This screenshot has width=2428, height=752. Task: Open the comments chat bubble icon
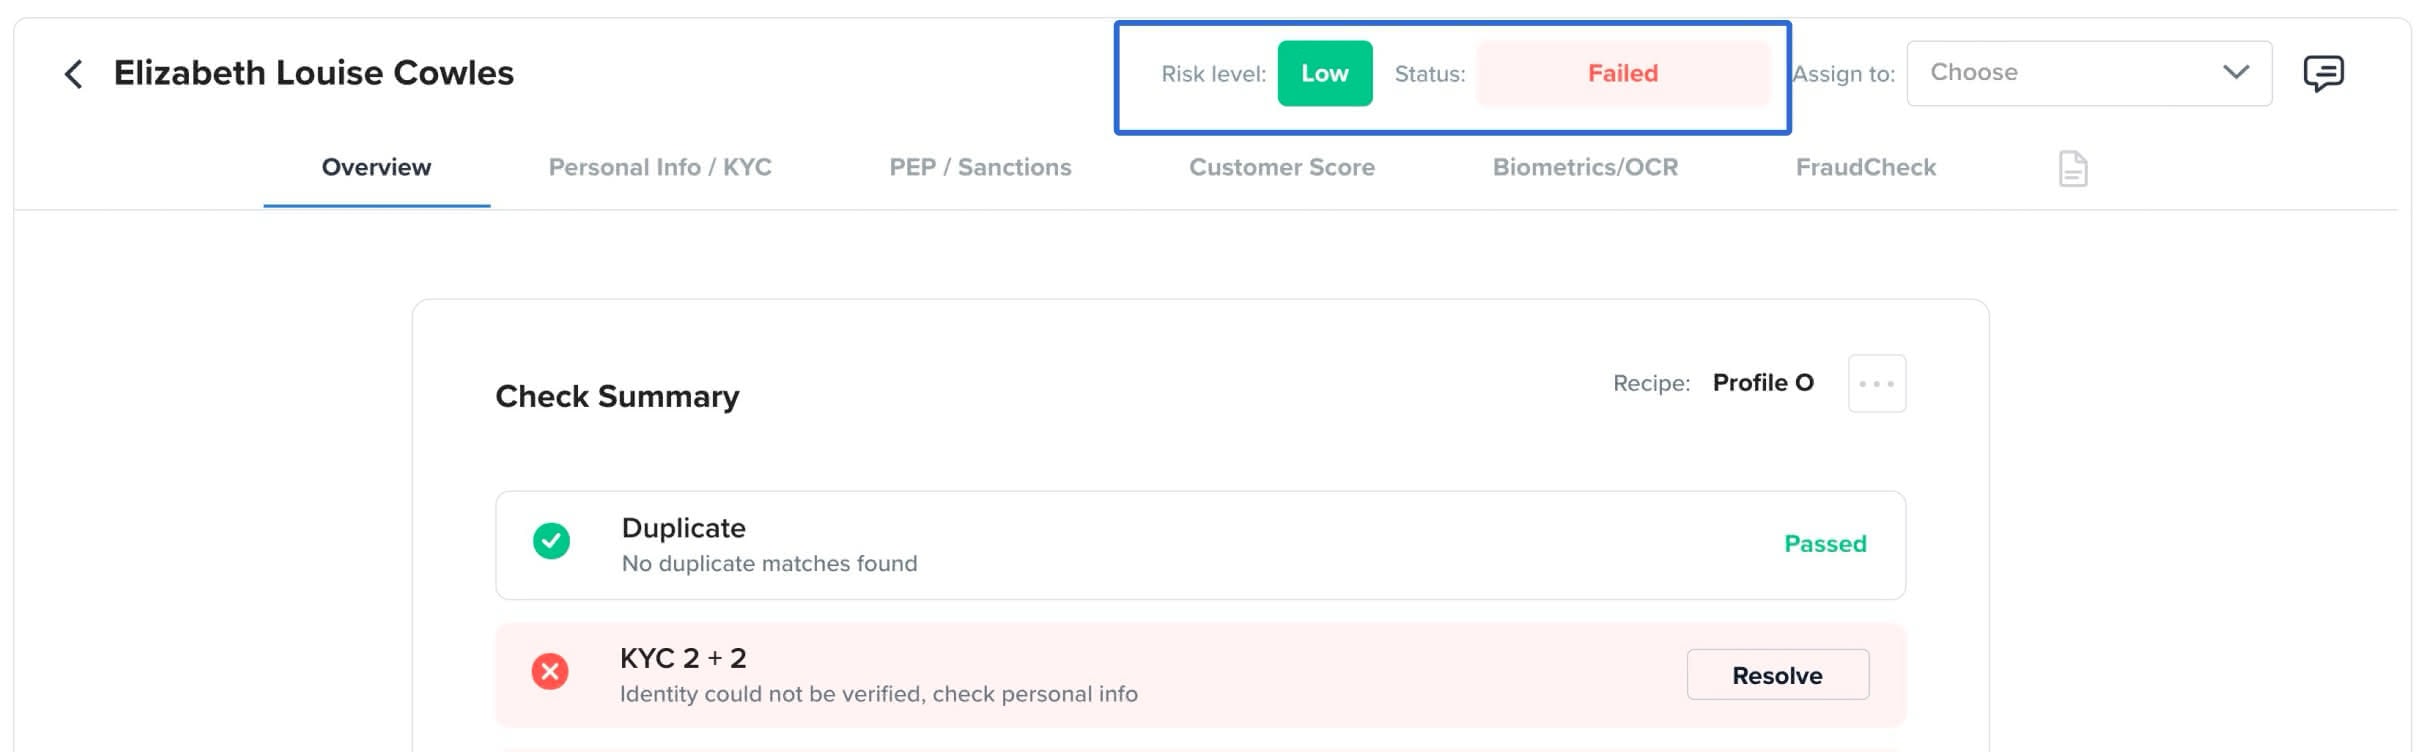(x=2324, y=74)
